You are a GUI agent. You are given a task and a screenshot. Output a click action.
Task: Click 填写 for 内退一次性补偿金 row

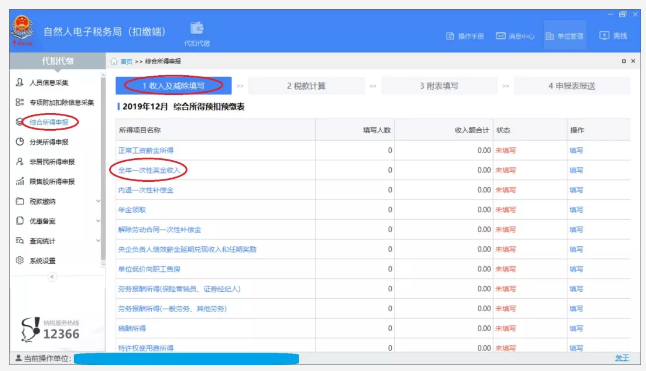click(576, 190)
